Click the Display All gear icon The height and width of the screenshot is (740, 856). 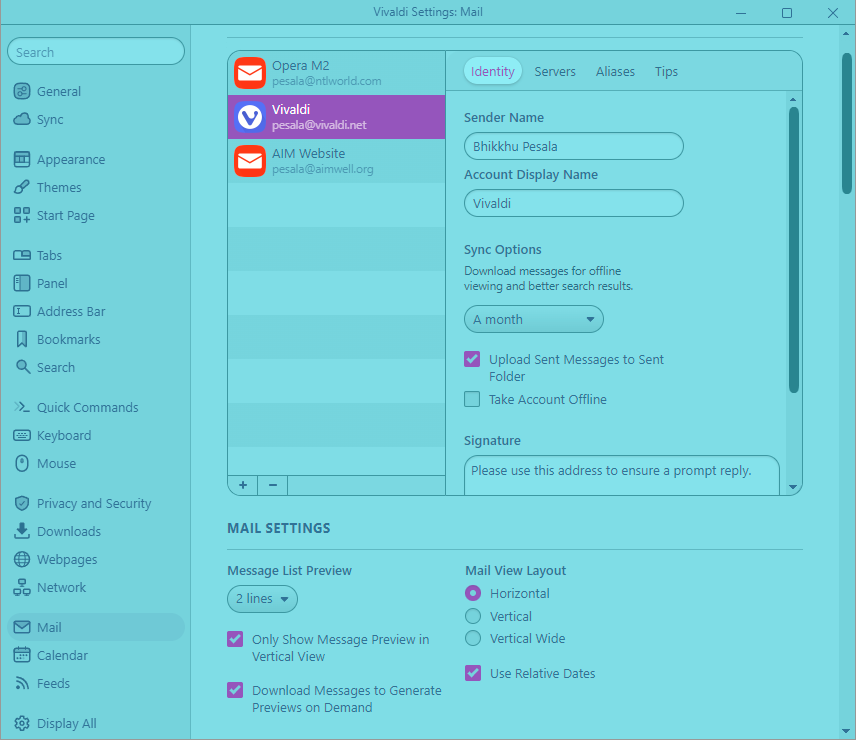[22, 724]
